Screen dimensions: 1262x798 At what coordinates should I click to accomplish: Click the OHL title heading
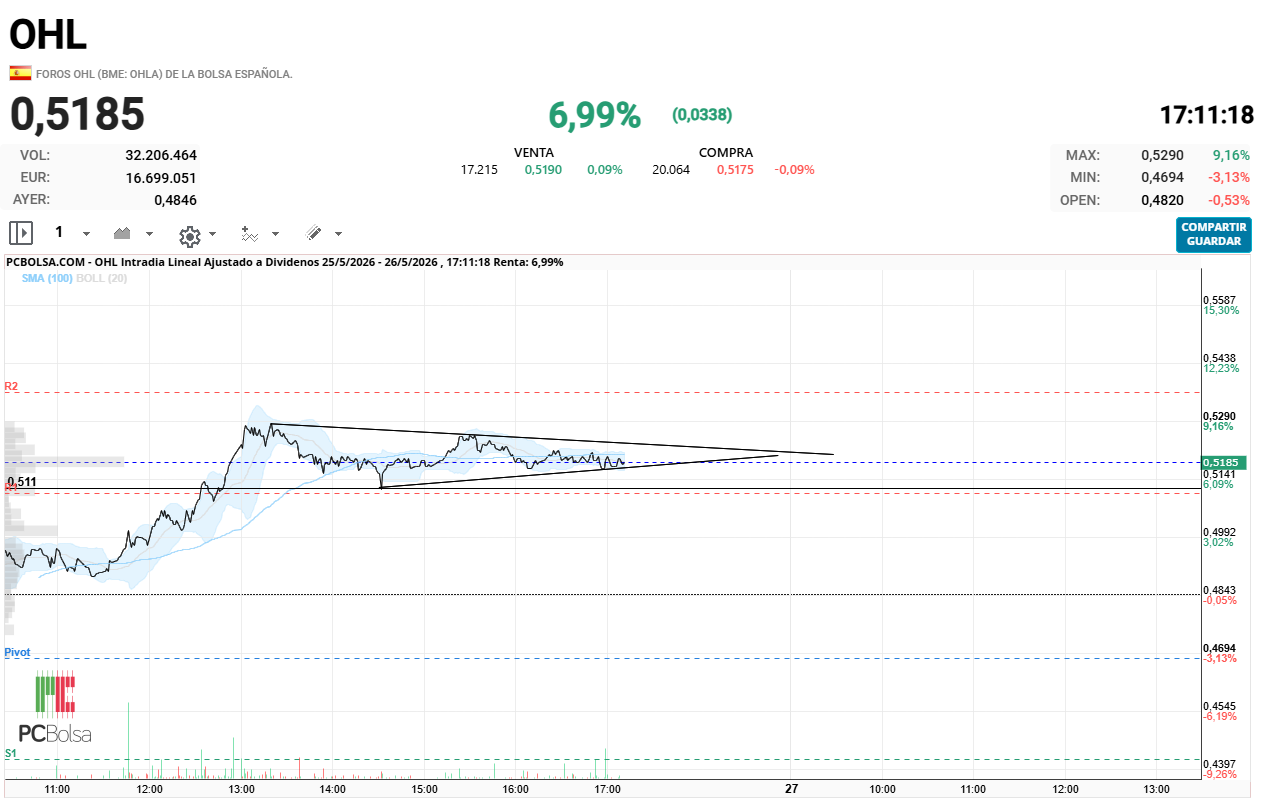point(48,34)
